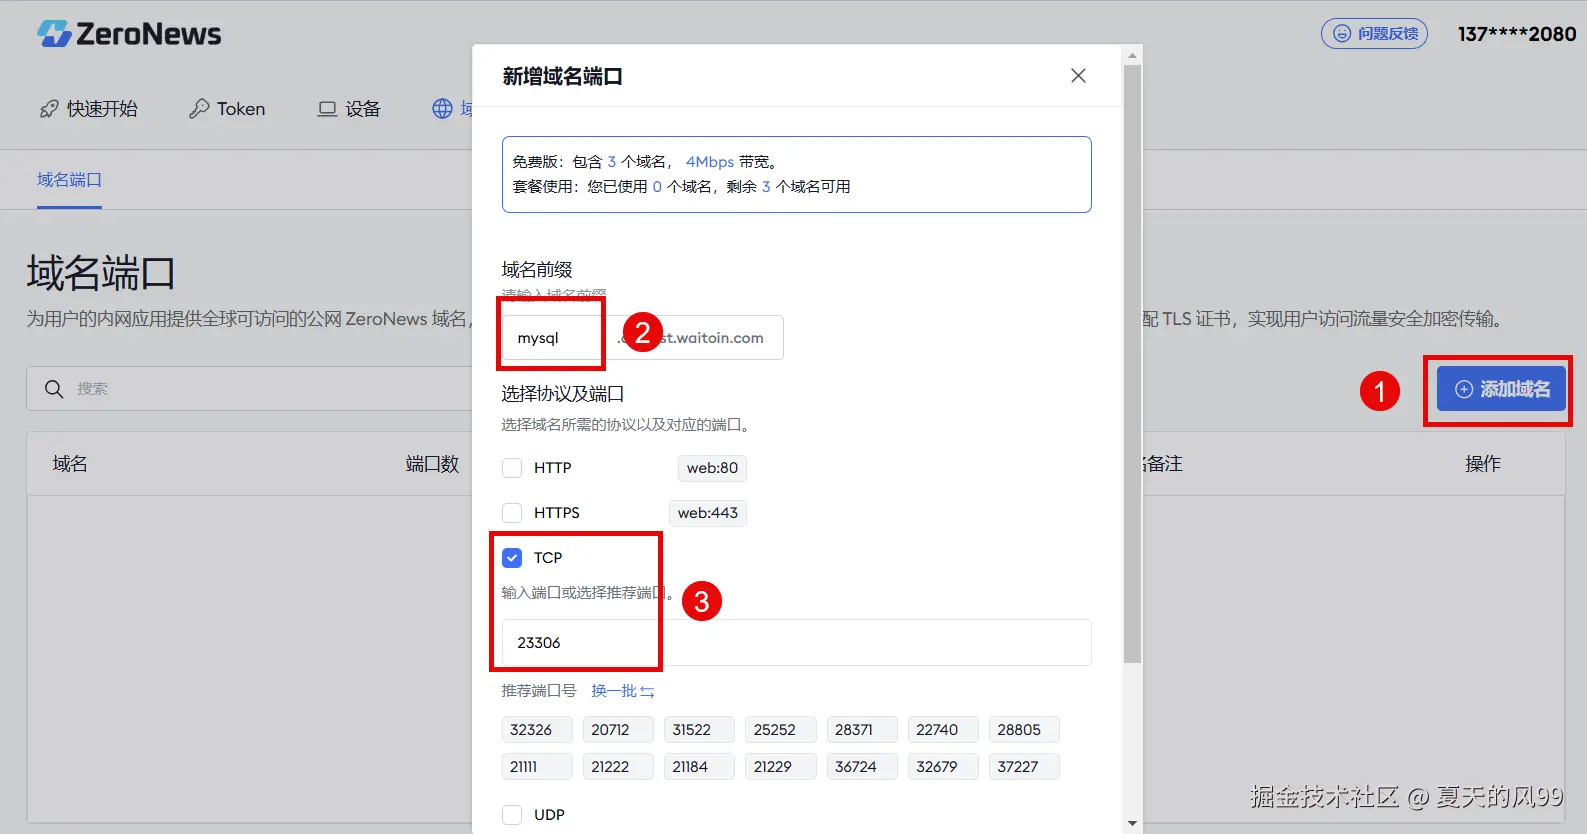This screenshot has height=834, width=1587.
Task: Click the web:80 port tag
Action: pos(712,468)
